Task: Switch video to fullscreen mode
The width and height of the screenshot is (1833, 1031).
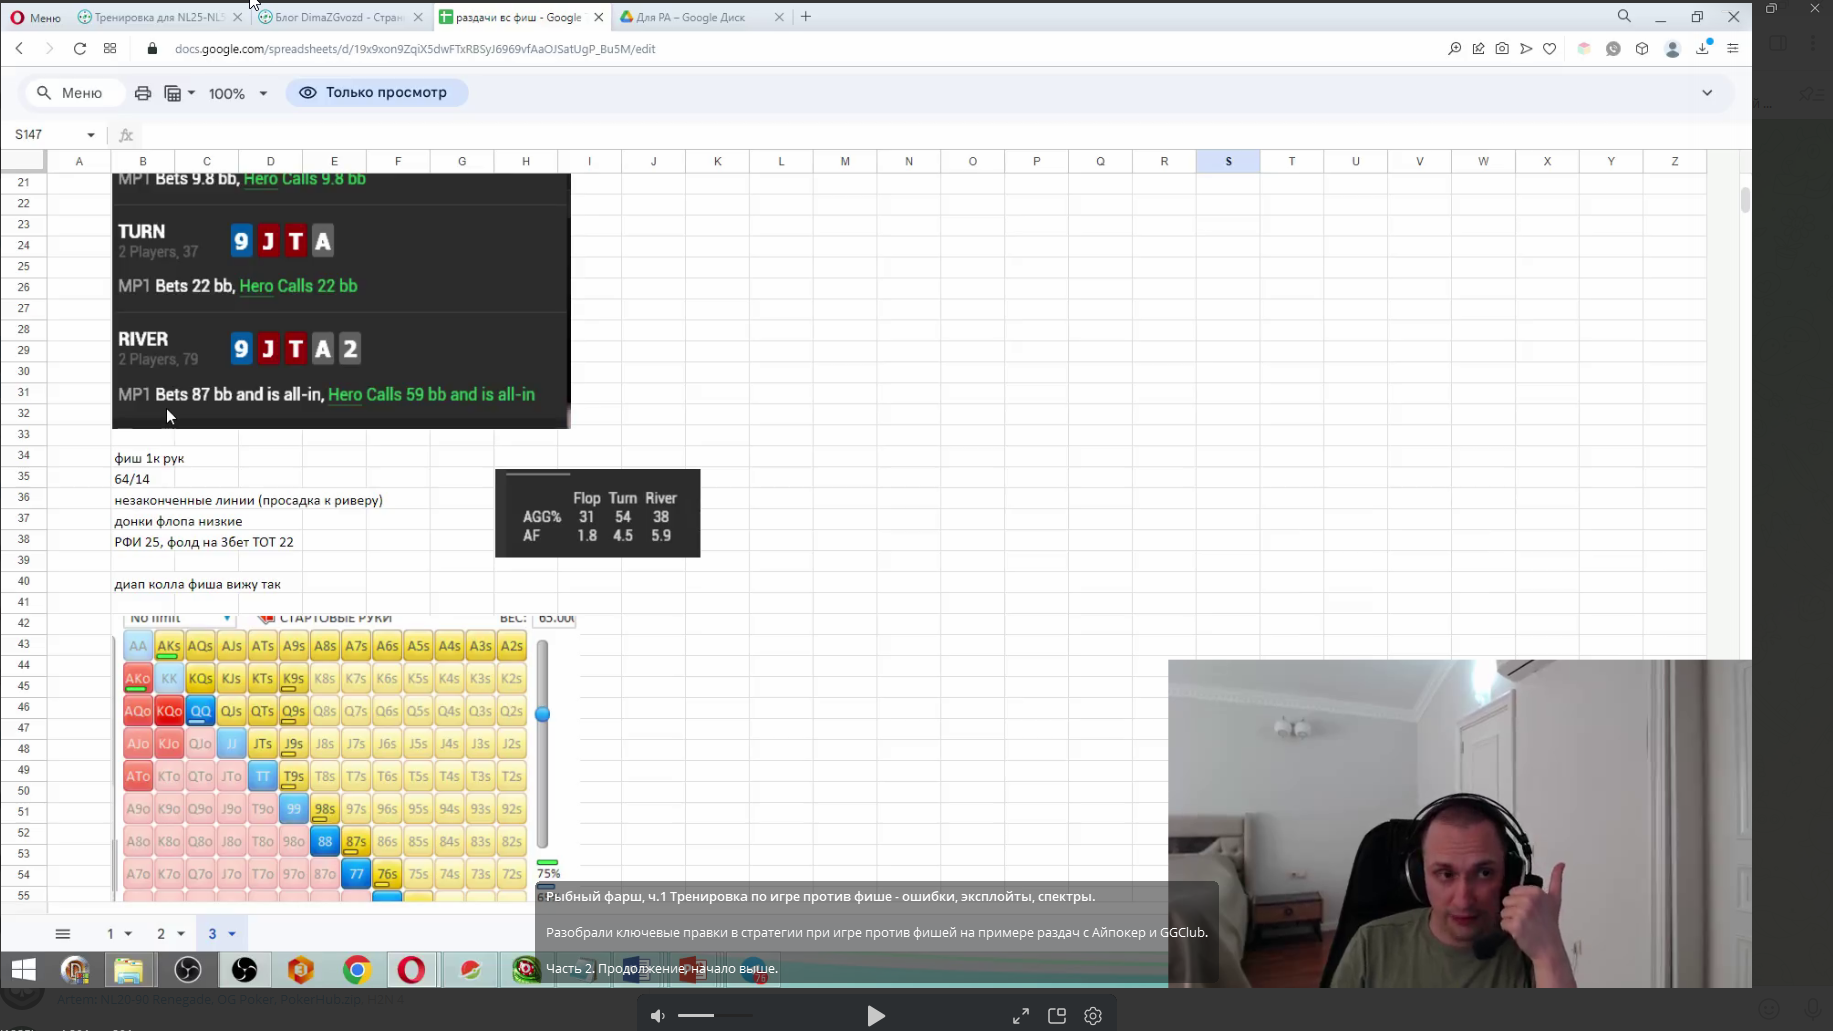Action: 1021,1016
